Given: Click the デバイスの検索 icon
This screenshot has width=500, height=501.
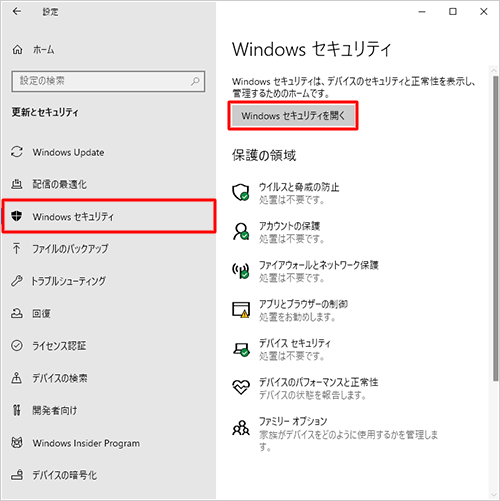Looking at the screenshot, I should (x=17, y=378).
